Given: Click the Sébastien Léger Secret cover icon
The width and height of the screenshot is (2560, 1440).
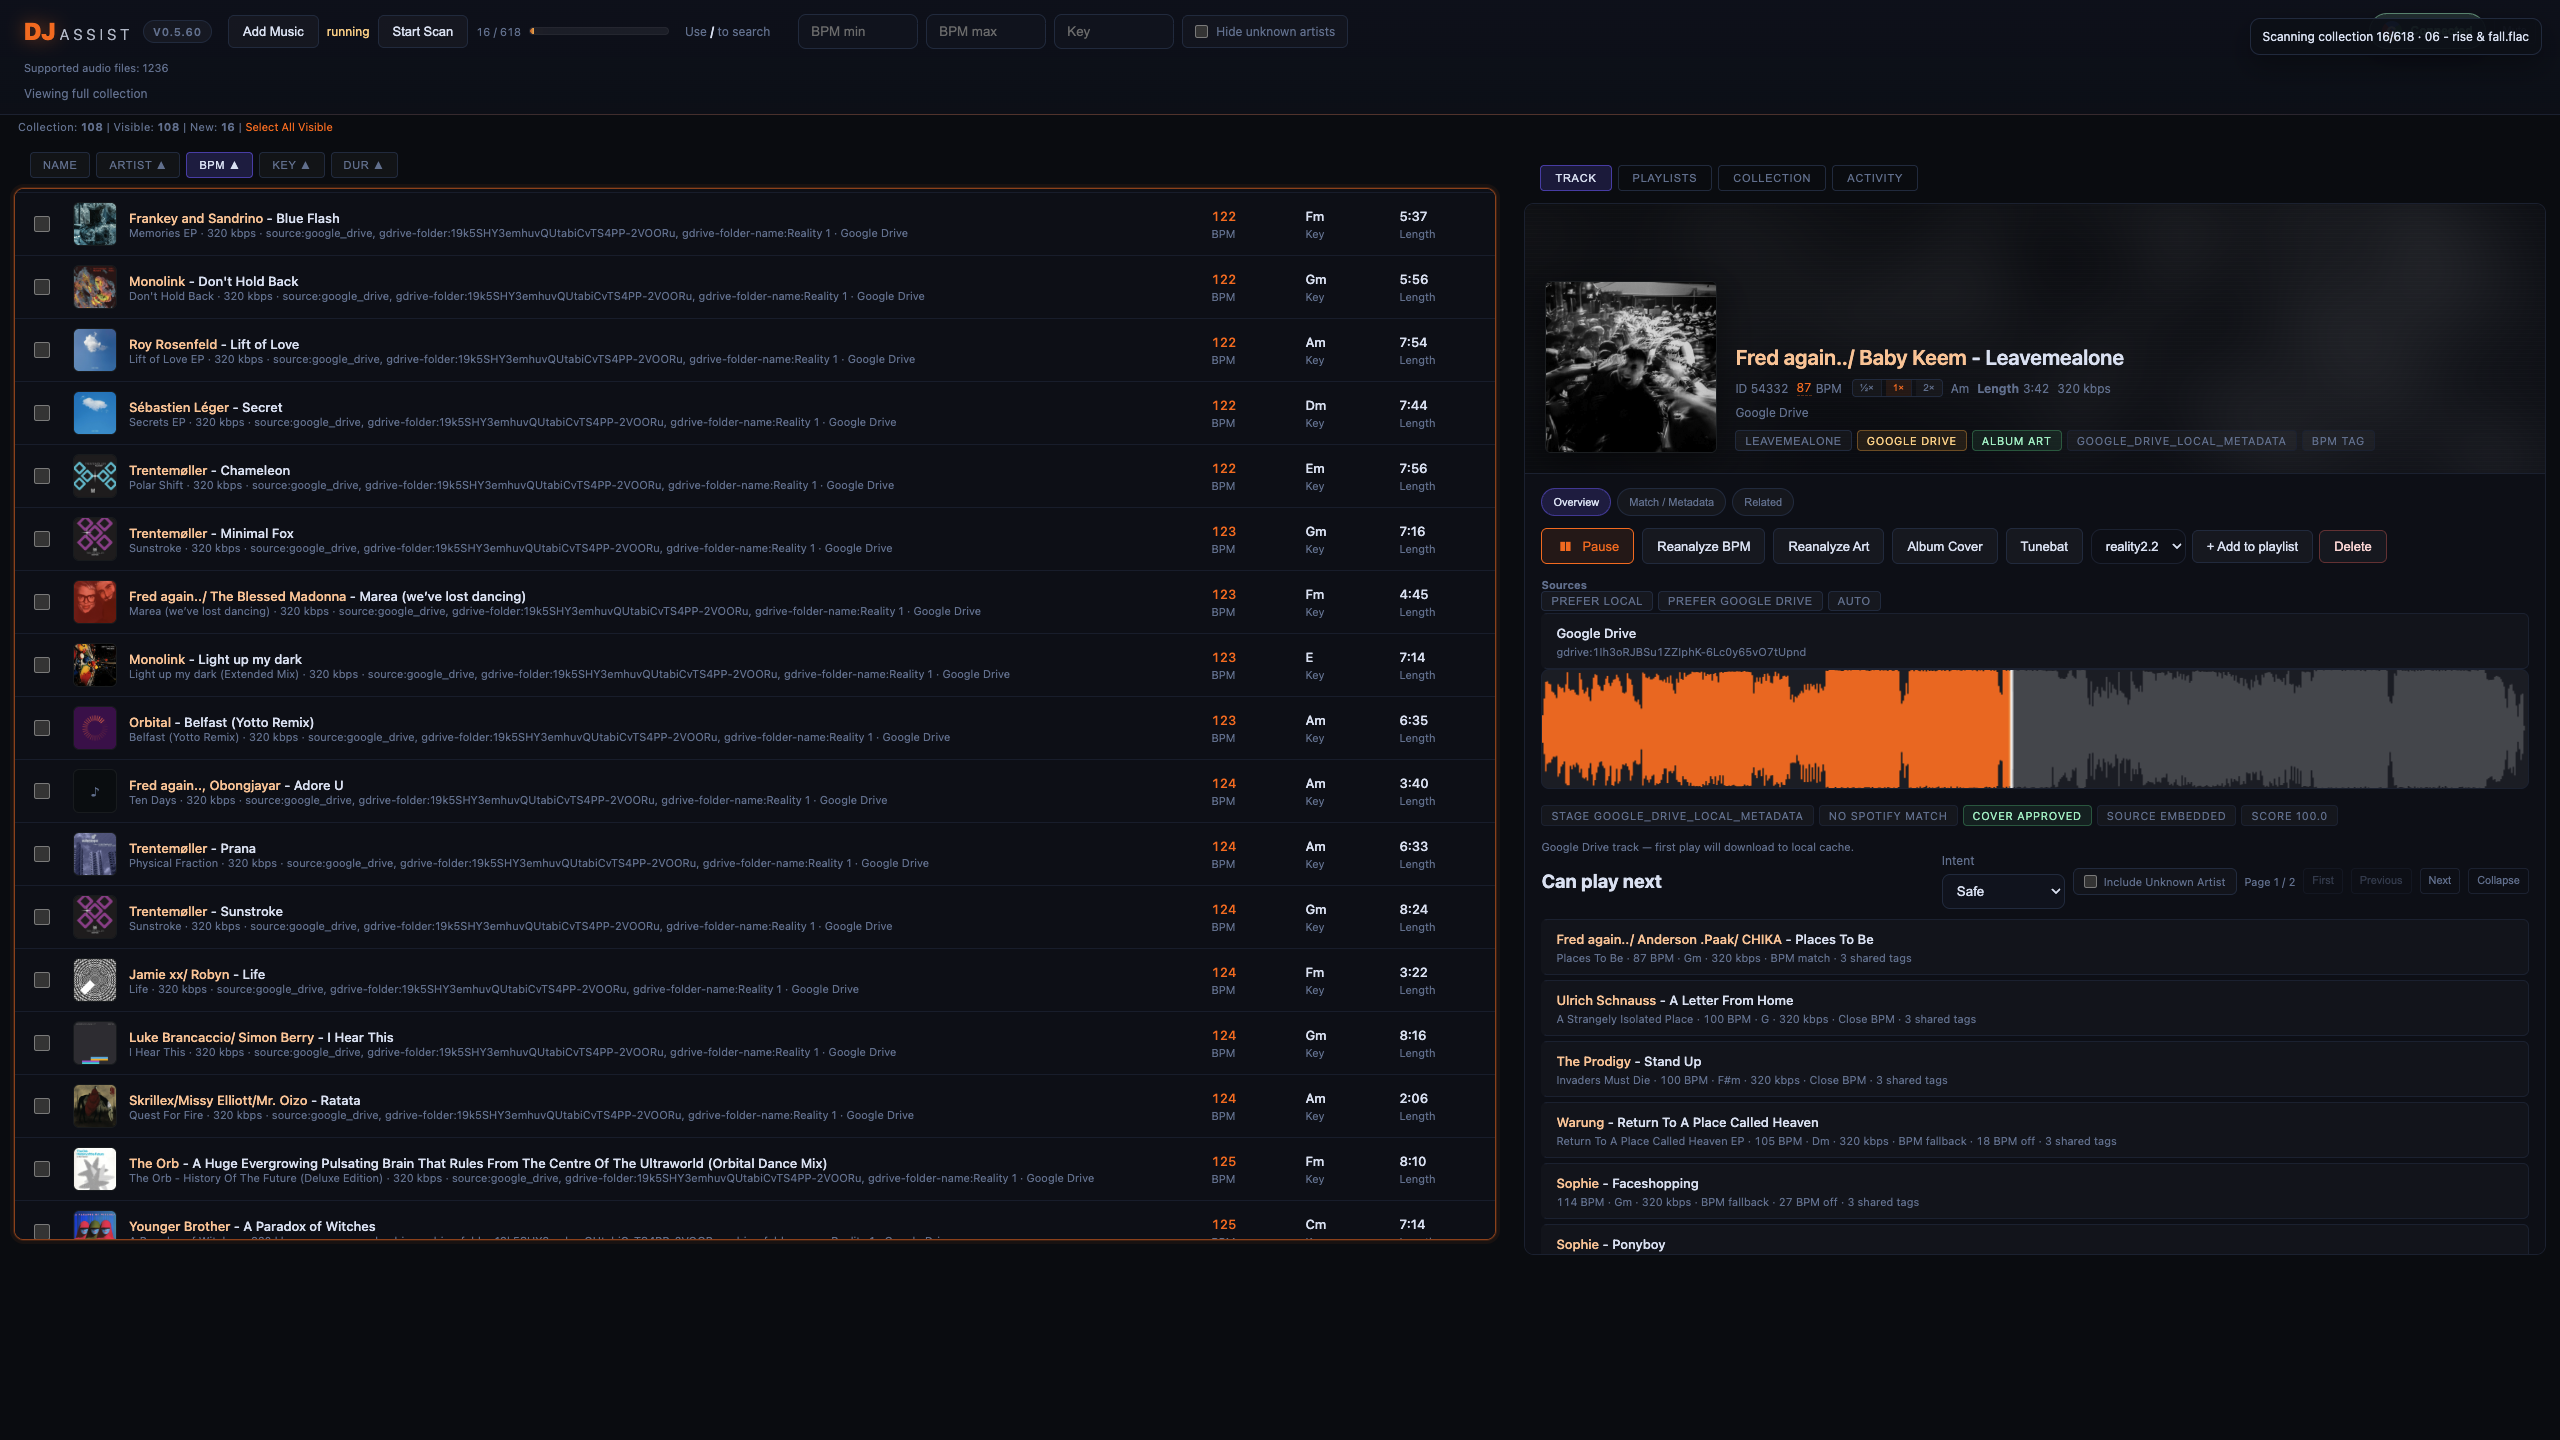Looking at the screenshot, I should click(95, 413).
